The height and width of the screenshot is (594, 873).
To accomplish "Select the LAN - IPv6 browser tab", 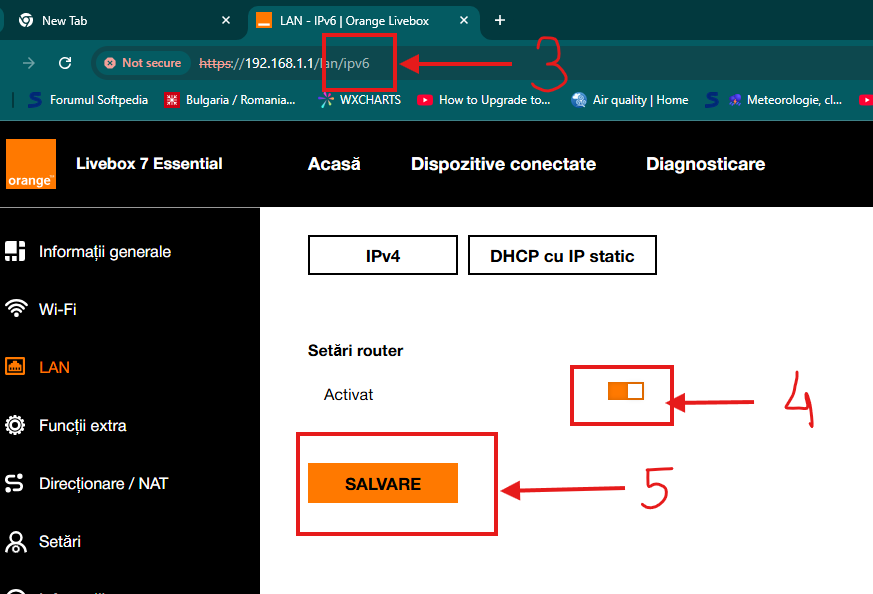I will [362, 21].
